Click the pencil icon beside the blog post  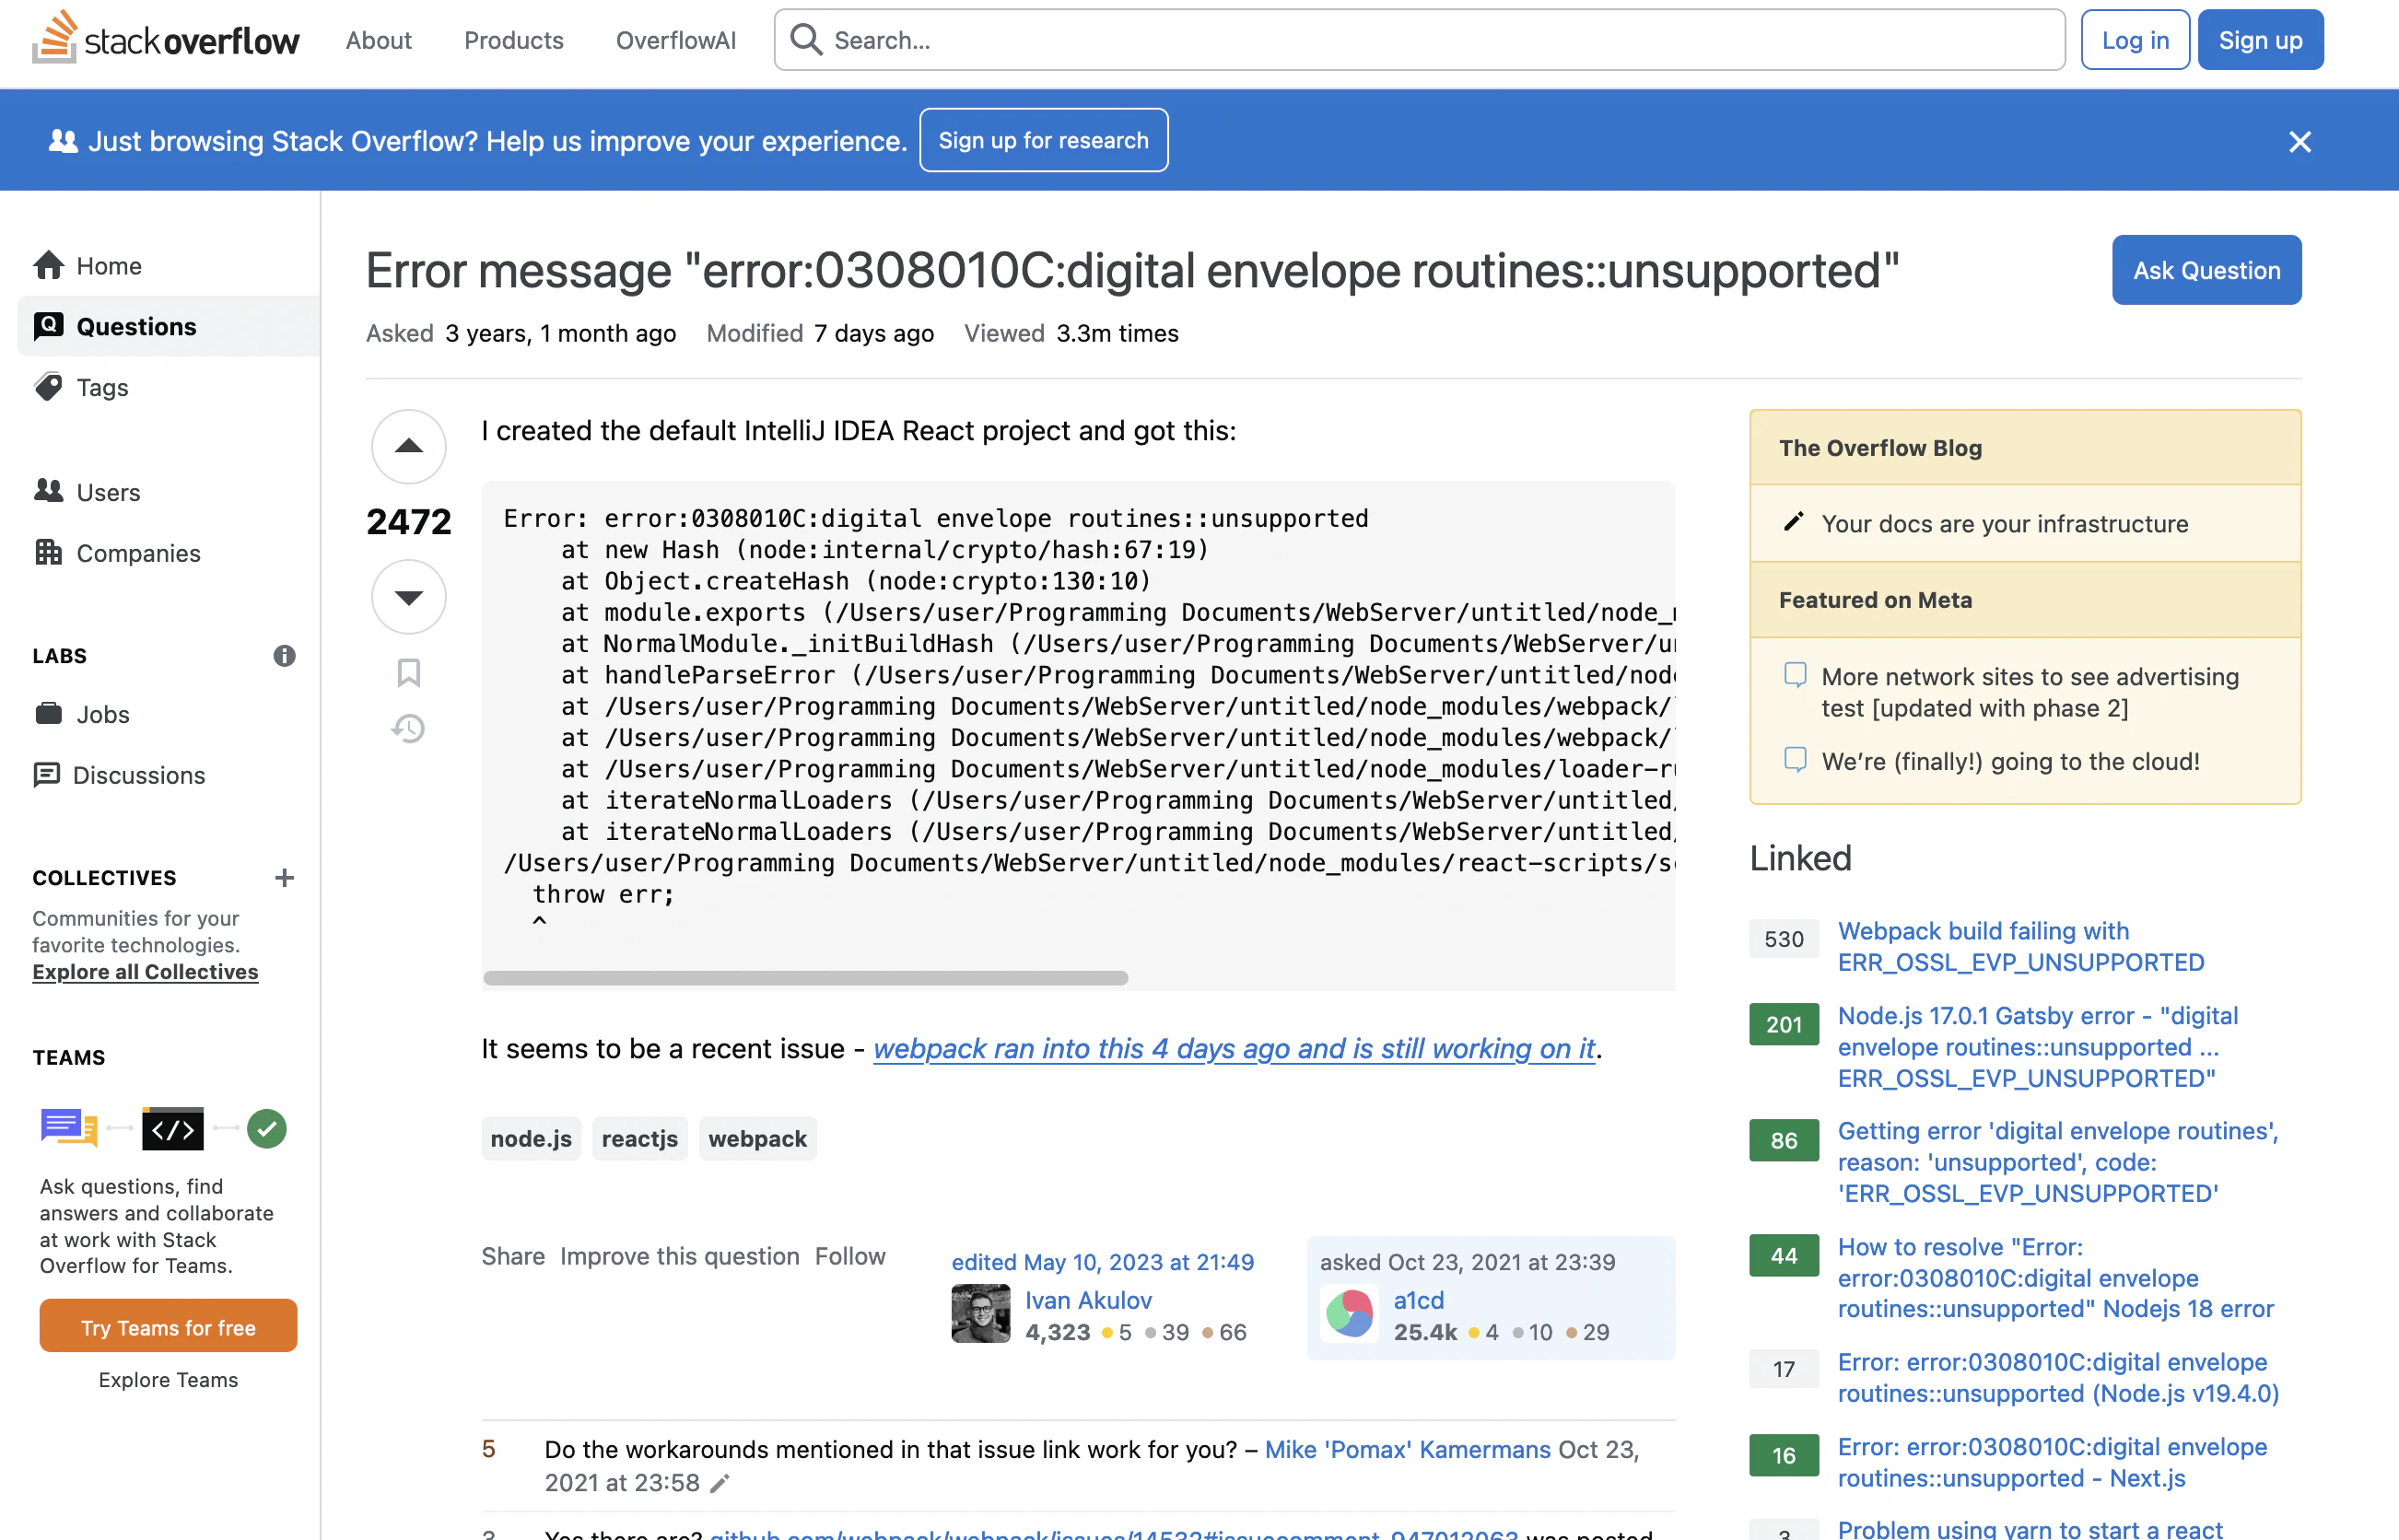click(x=1794, y=522)
